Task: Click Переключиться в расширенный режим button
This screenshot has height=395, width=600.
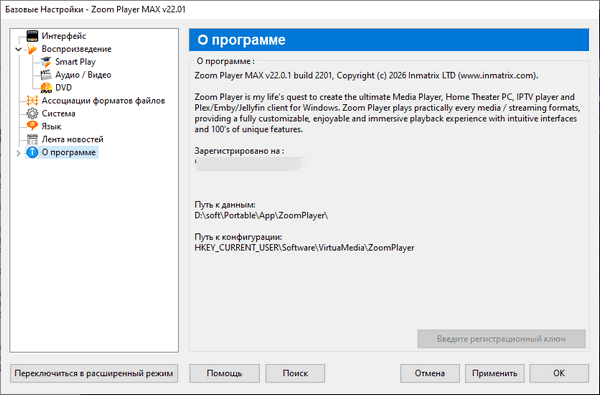Action: 94,373
